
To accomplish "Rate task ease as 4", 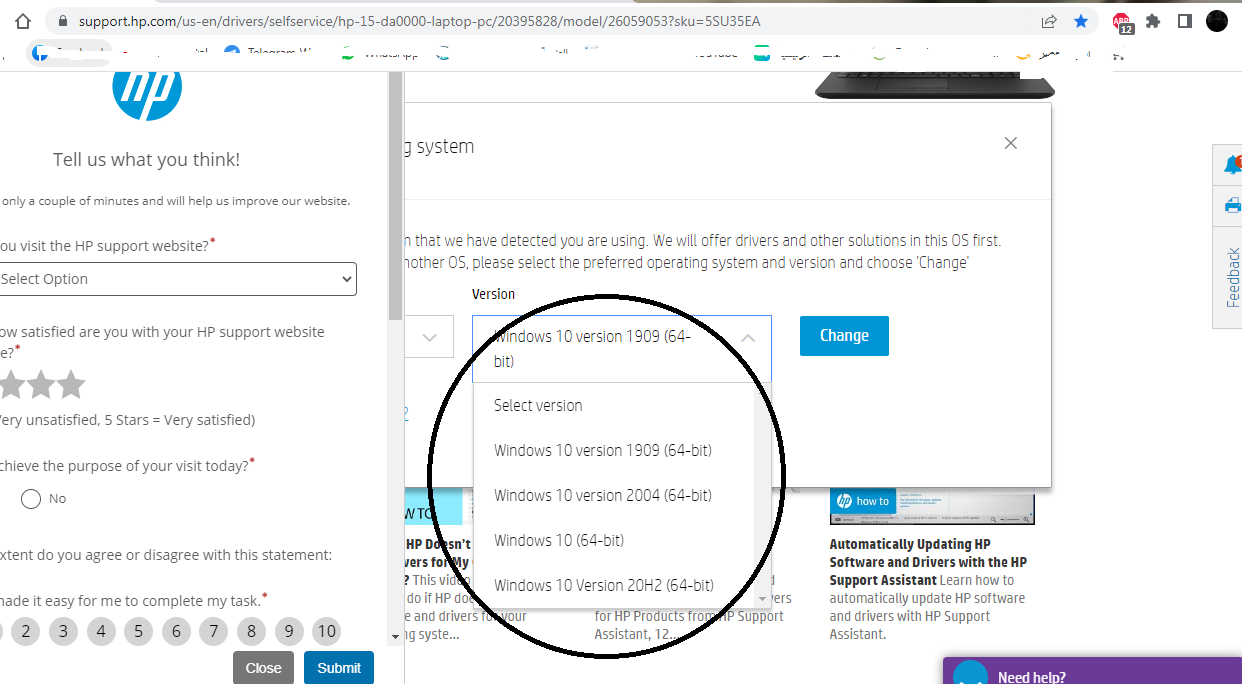I will (x=101, y=631).
